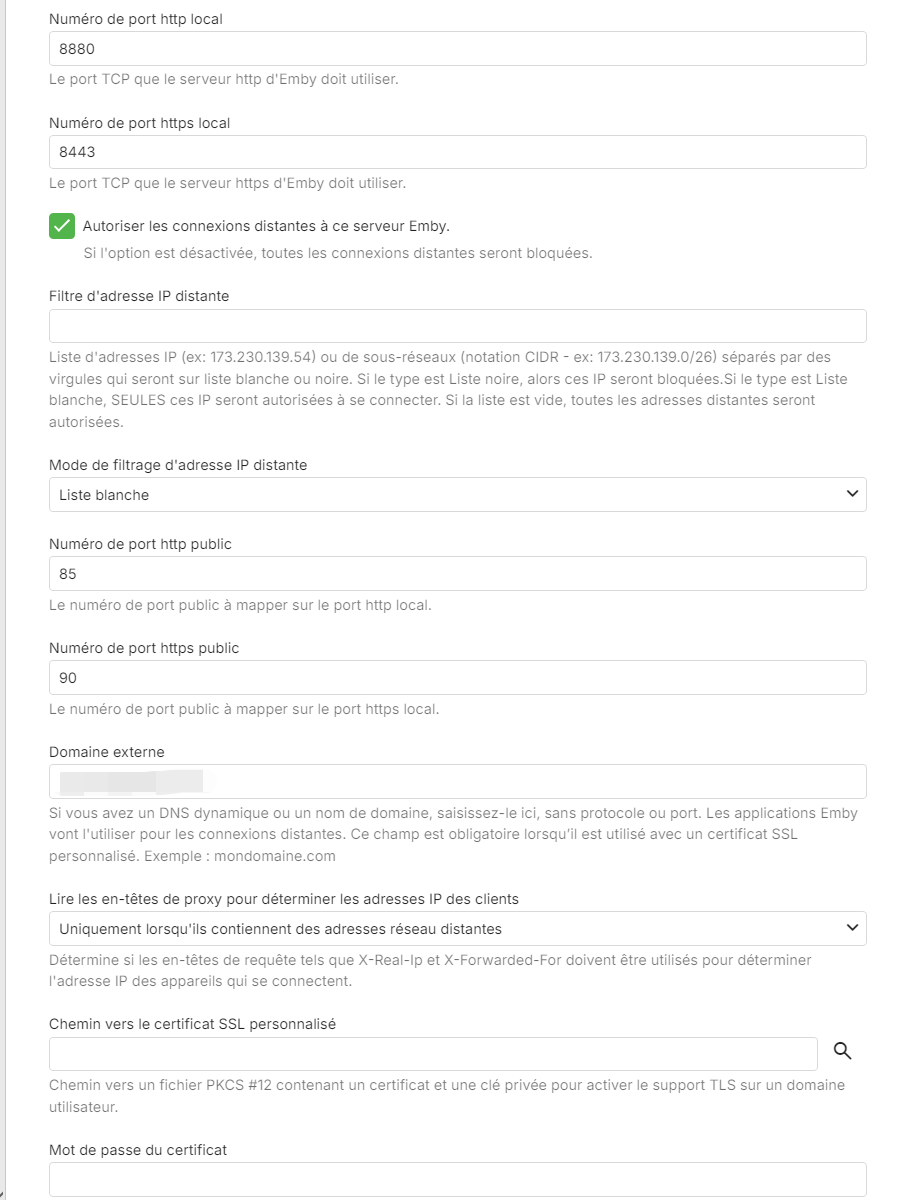Click the chevron arrow on proxy headers dropdown
The height and width of the screenshot is (1200, 906).
tap(852, 928)
